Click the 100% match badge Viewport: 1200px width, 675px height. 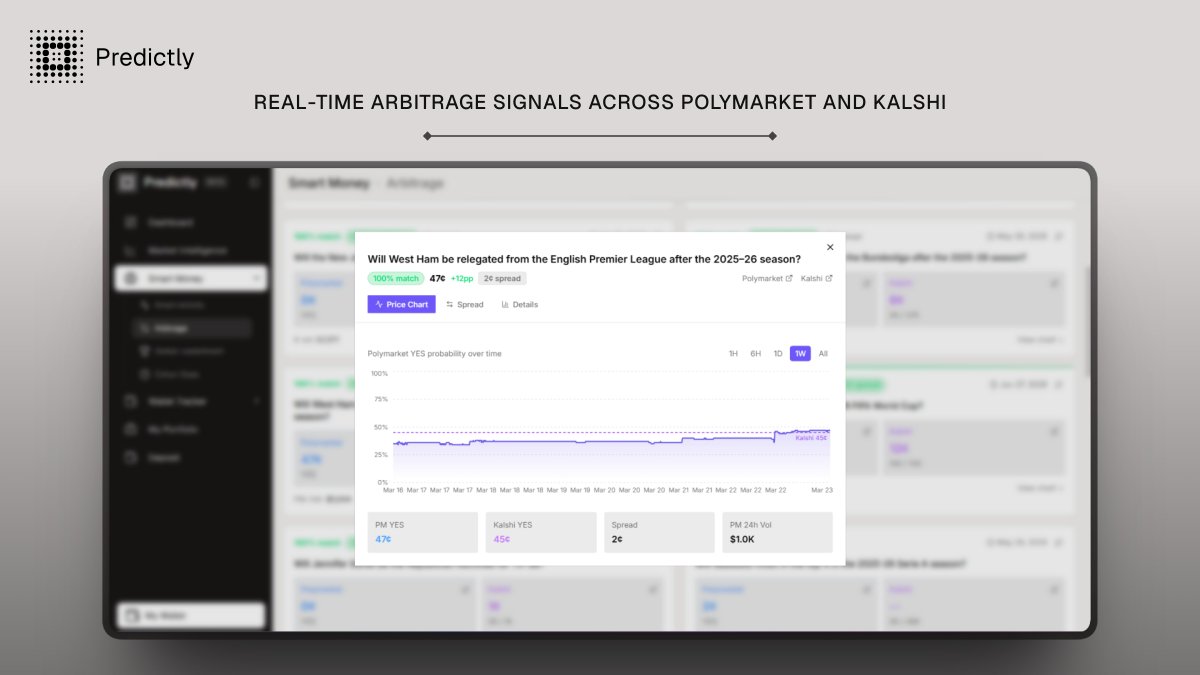click(396, 278)
